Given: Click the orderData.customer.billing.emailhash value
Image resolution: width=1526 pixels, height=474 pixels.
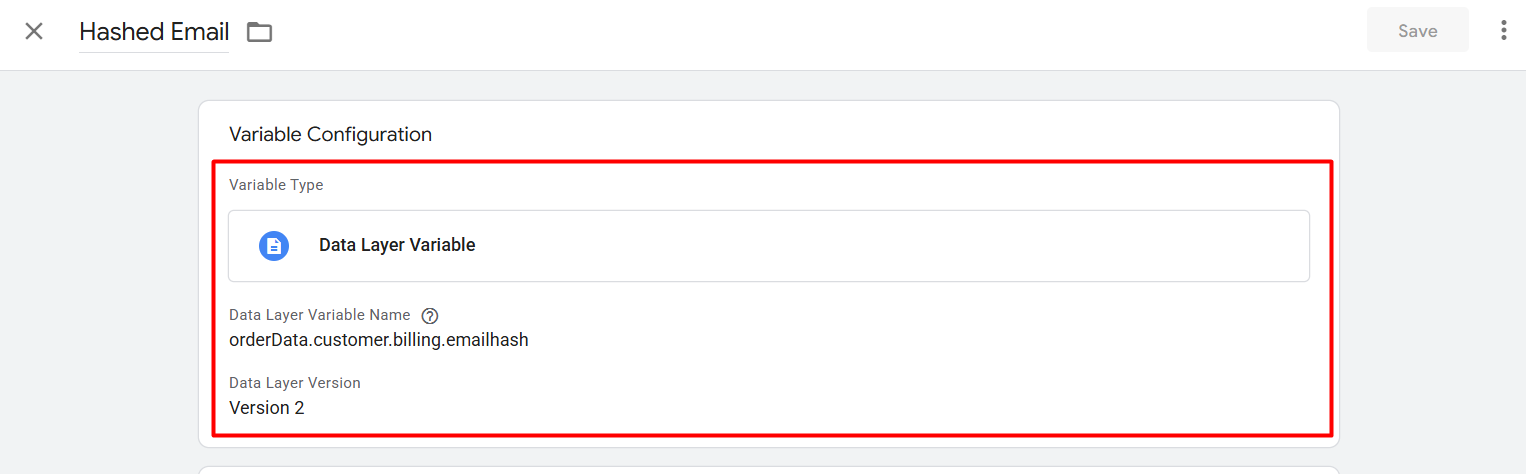Looking at the screenshot, I should click(378, 340).
